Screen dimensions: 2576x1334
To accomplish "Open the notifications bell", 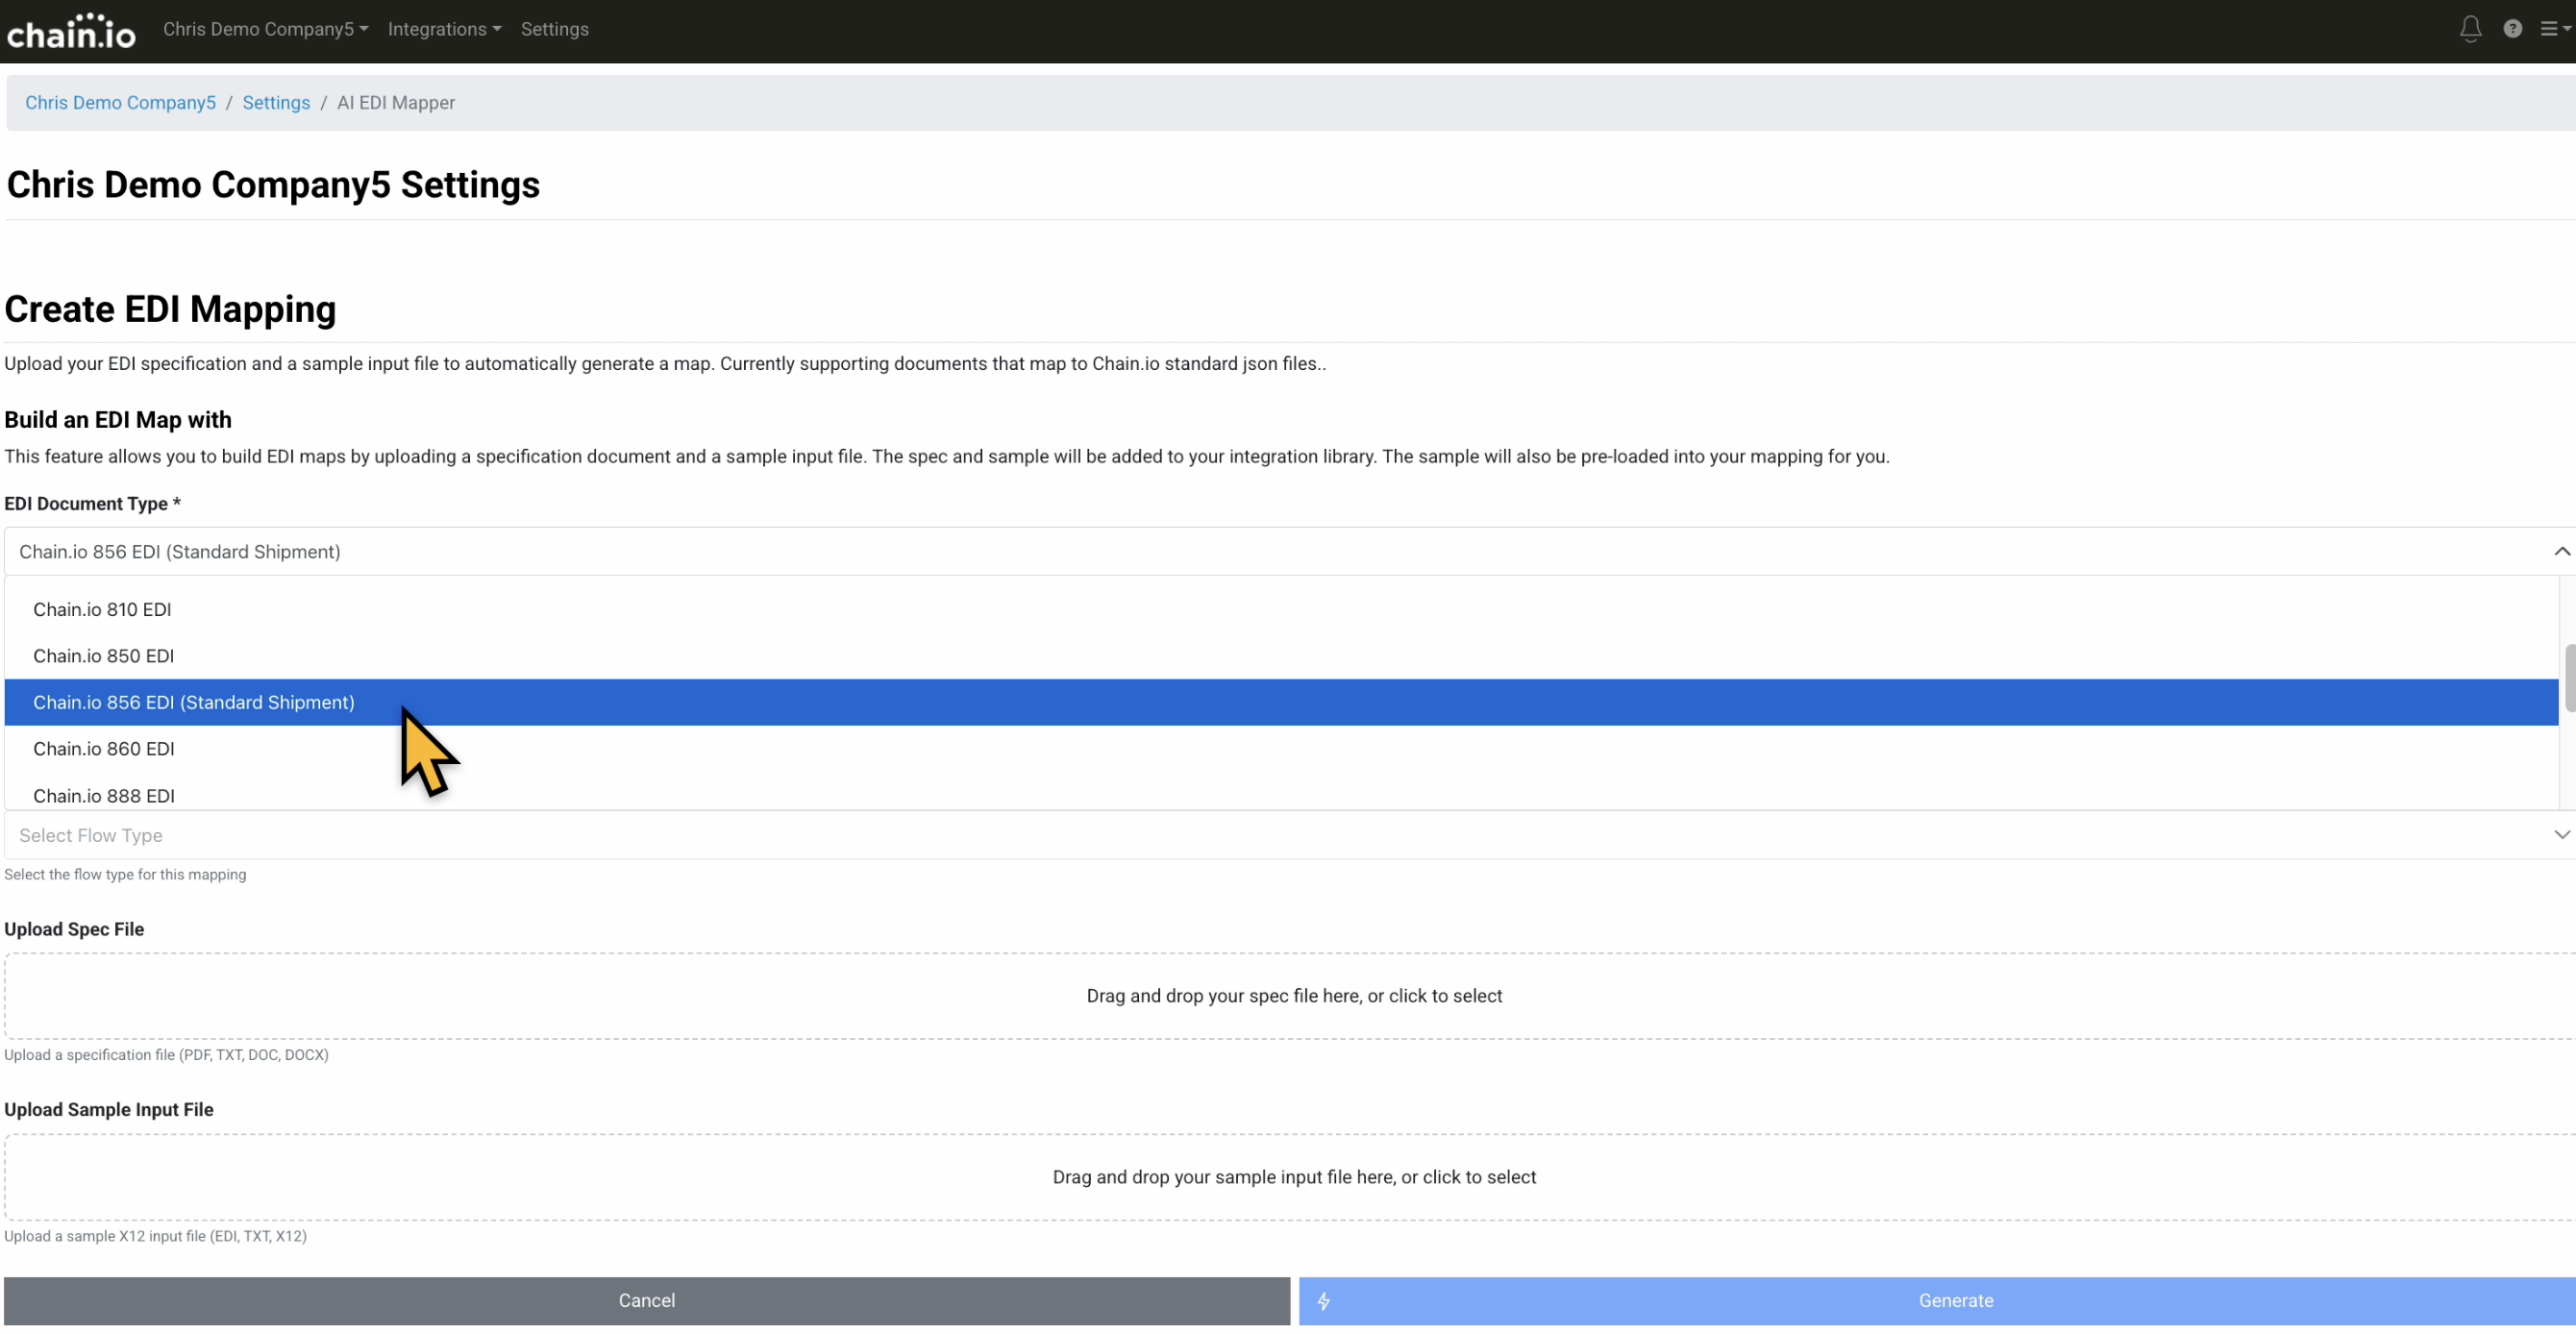I will pos(2469,29).
